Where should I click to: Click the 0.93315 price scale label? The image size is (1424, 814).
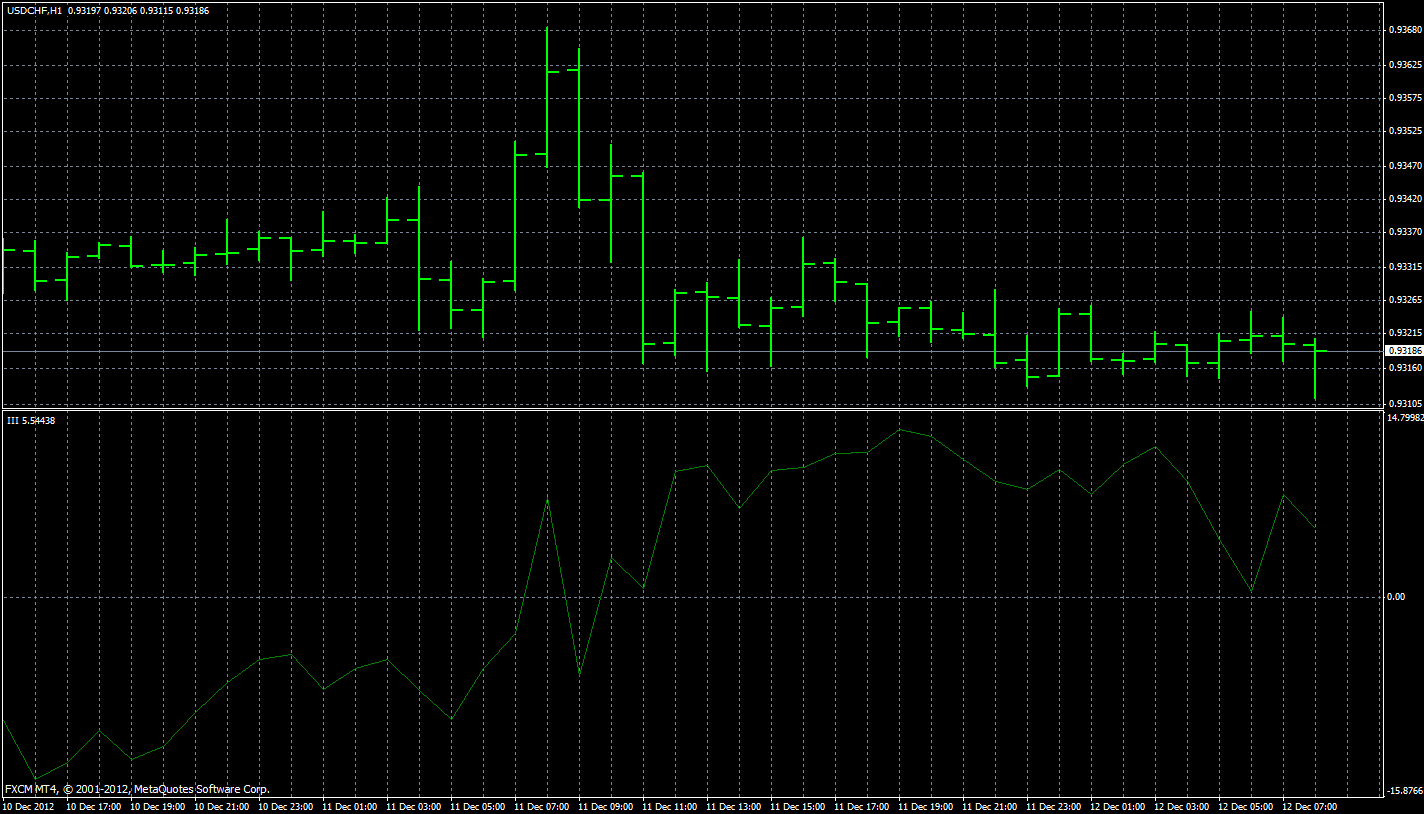pyautogui.click(x=1405, y=267)
